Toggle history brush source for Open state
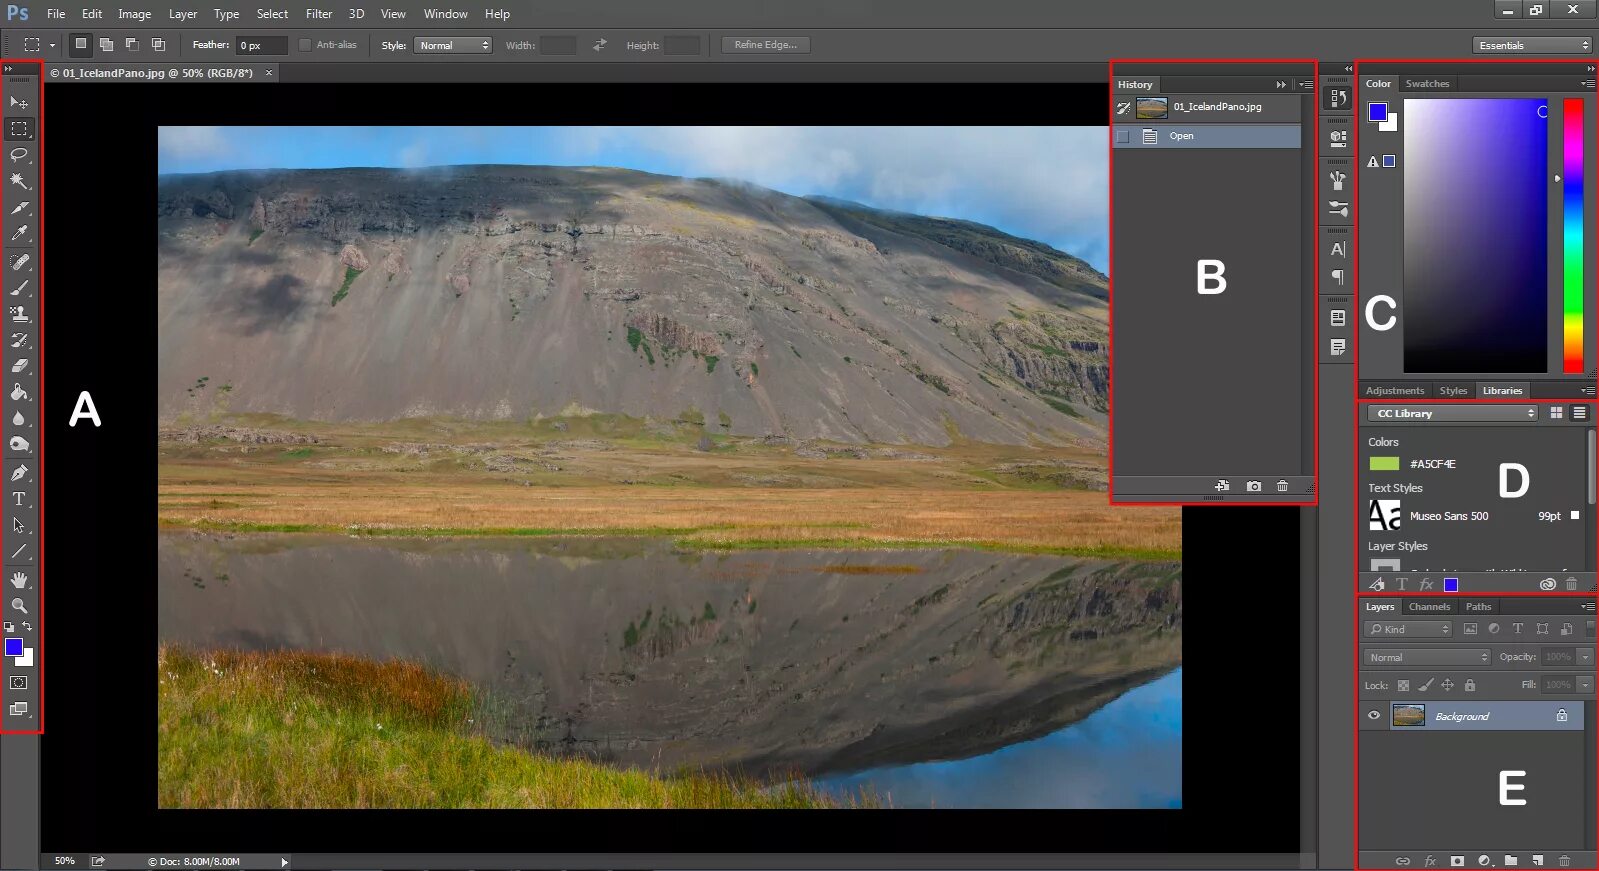 [1123, 136]
